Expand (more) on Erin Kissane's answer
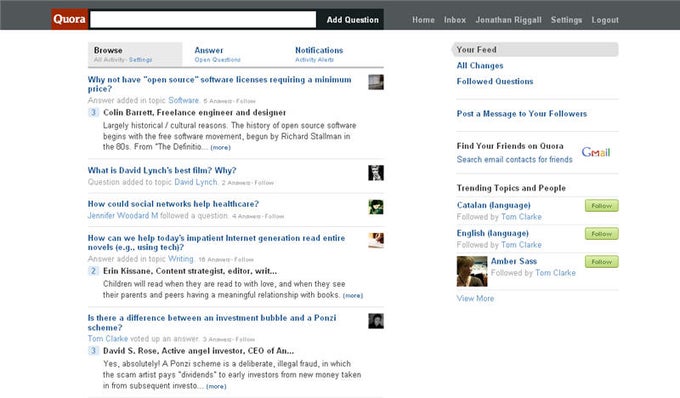The width and height of the screenshot is (680, 398). (353, 296)
